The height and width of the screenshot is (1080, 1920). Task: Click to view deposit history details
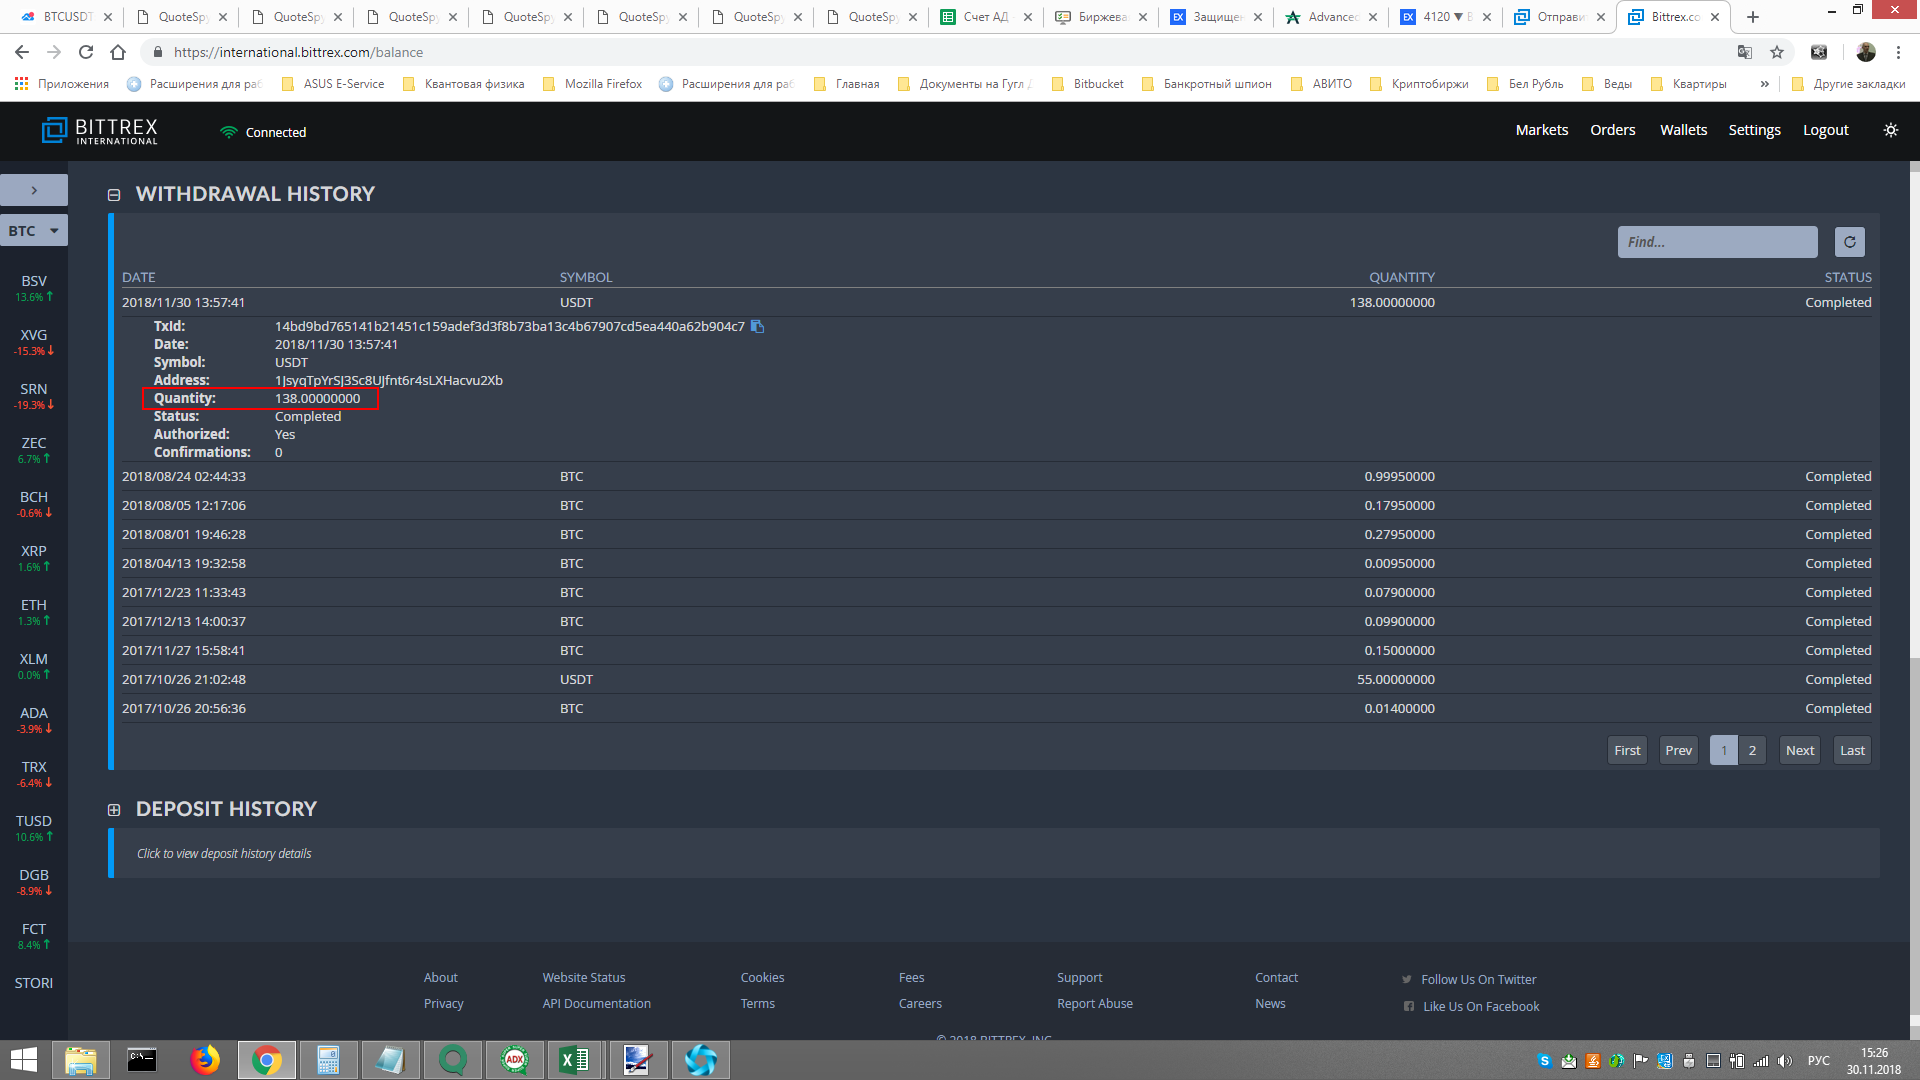(224, 854)
